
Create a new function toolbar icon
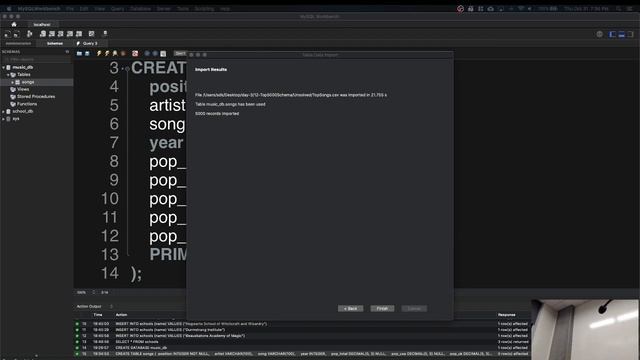tap(79, 34)
